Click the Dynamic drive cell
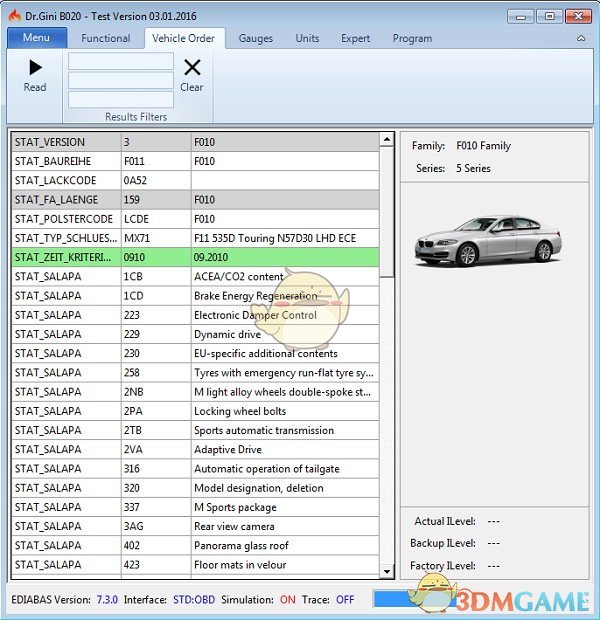The width and height of the screenshot is (600, 620). (x=285, y=334)
